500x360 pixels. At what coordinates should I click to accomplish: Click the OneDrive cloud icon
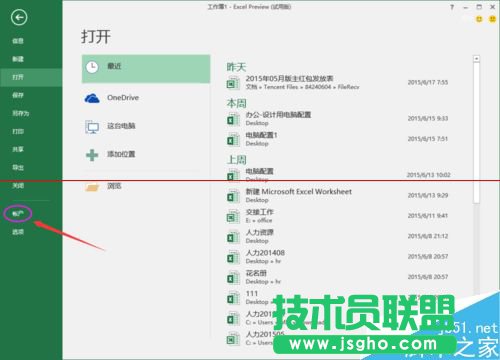click(x=92, y=98)
